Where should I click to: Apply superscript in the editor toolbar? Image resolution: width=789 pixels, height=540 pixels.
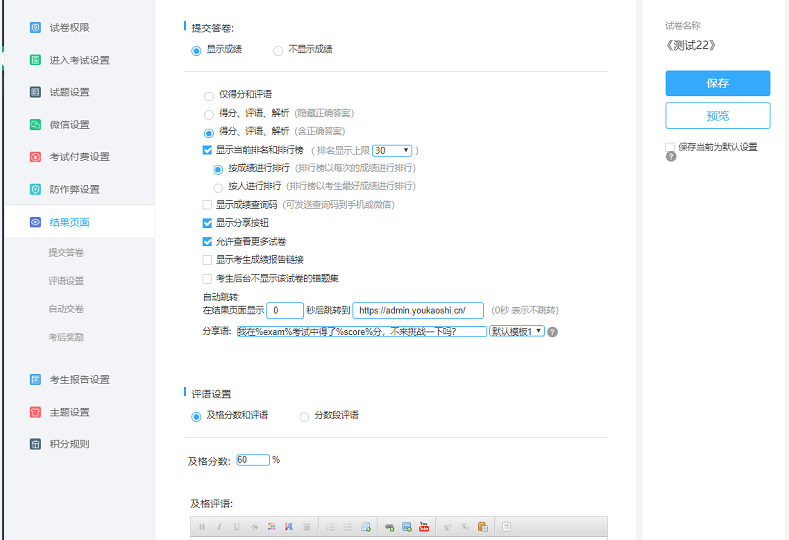tap(447, 527)
